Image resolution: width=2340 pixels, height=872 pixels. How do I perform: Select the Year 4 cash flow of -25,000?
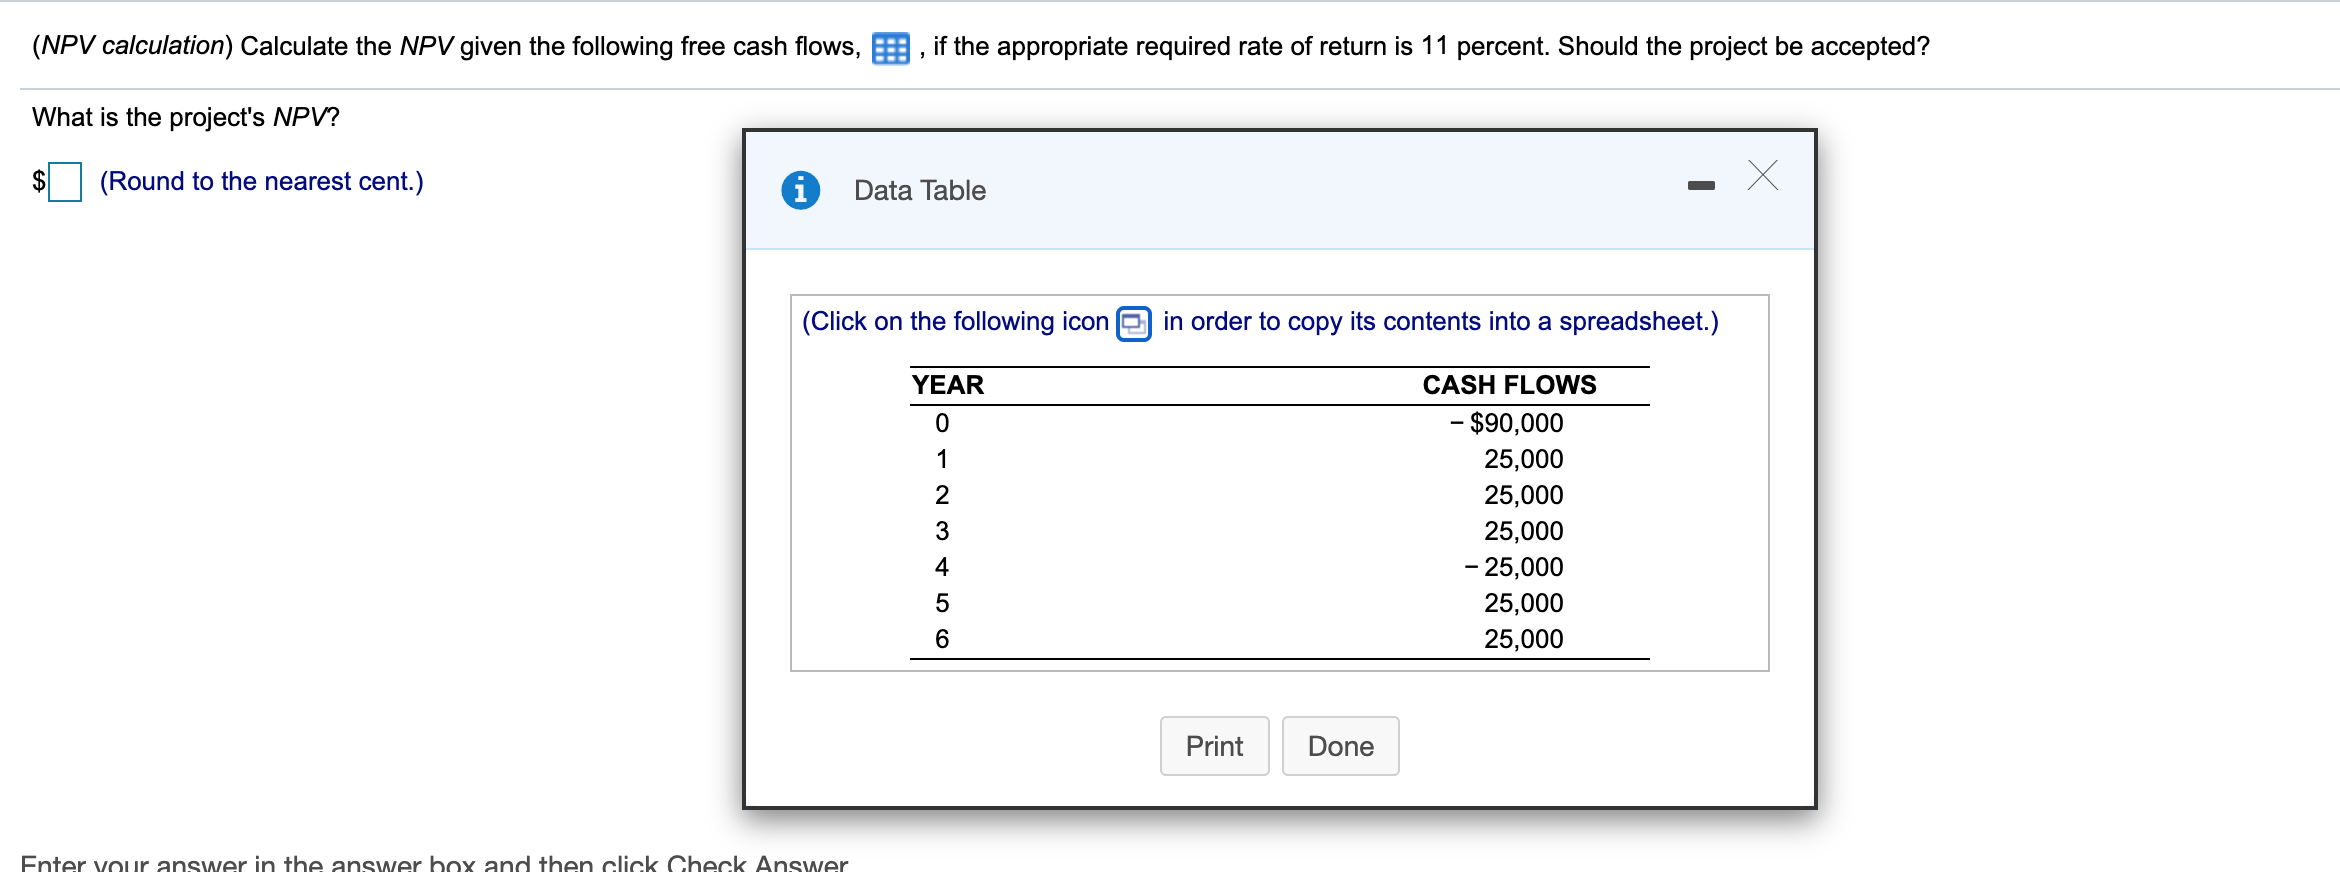click(x=1513, y=566)
